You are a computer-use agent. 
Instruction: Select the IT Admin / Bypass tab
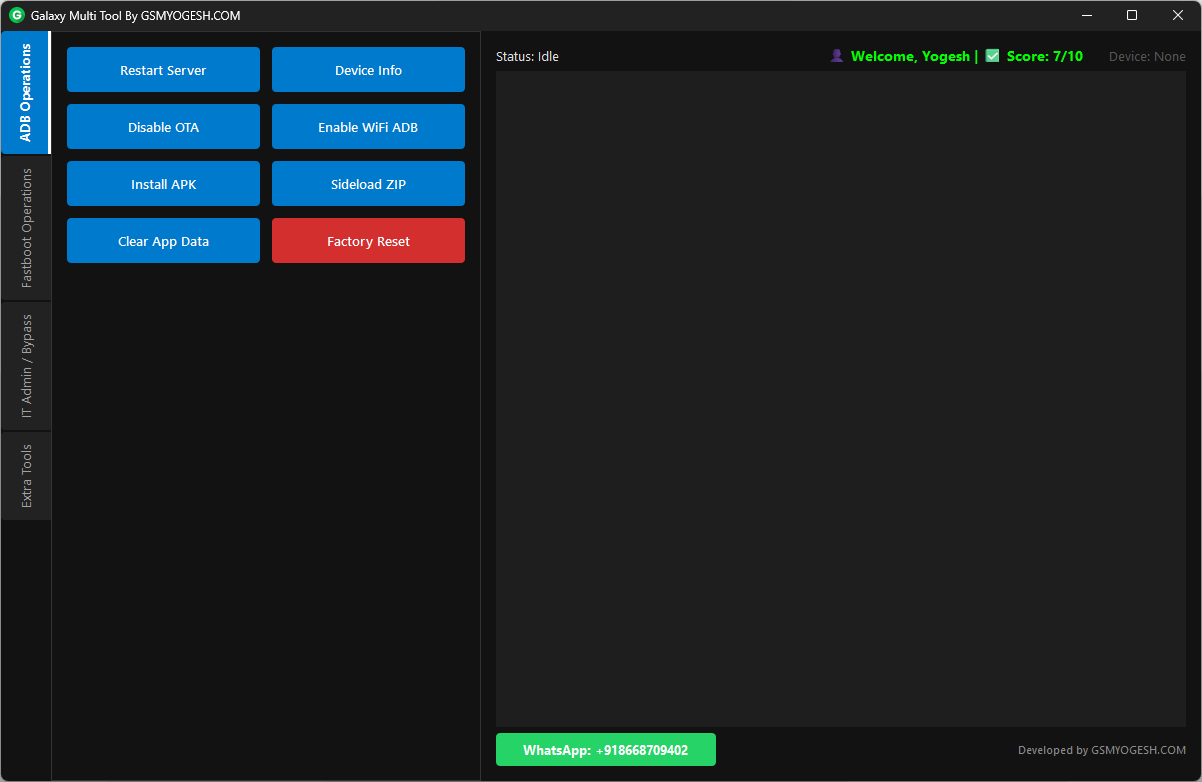pos(26,366)
